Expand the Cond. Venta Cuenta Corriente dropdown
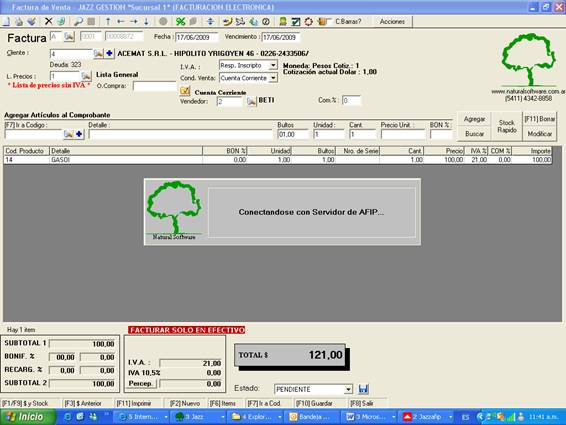The height and width of the screenshot is (425, 566). pos(273,78)
